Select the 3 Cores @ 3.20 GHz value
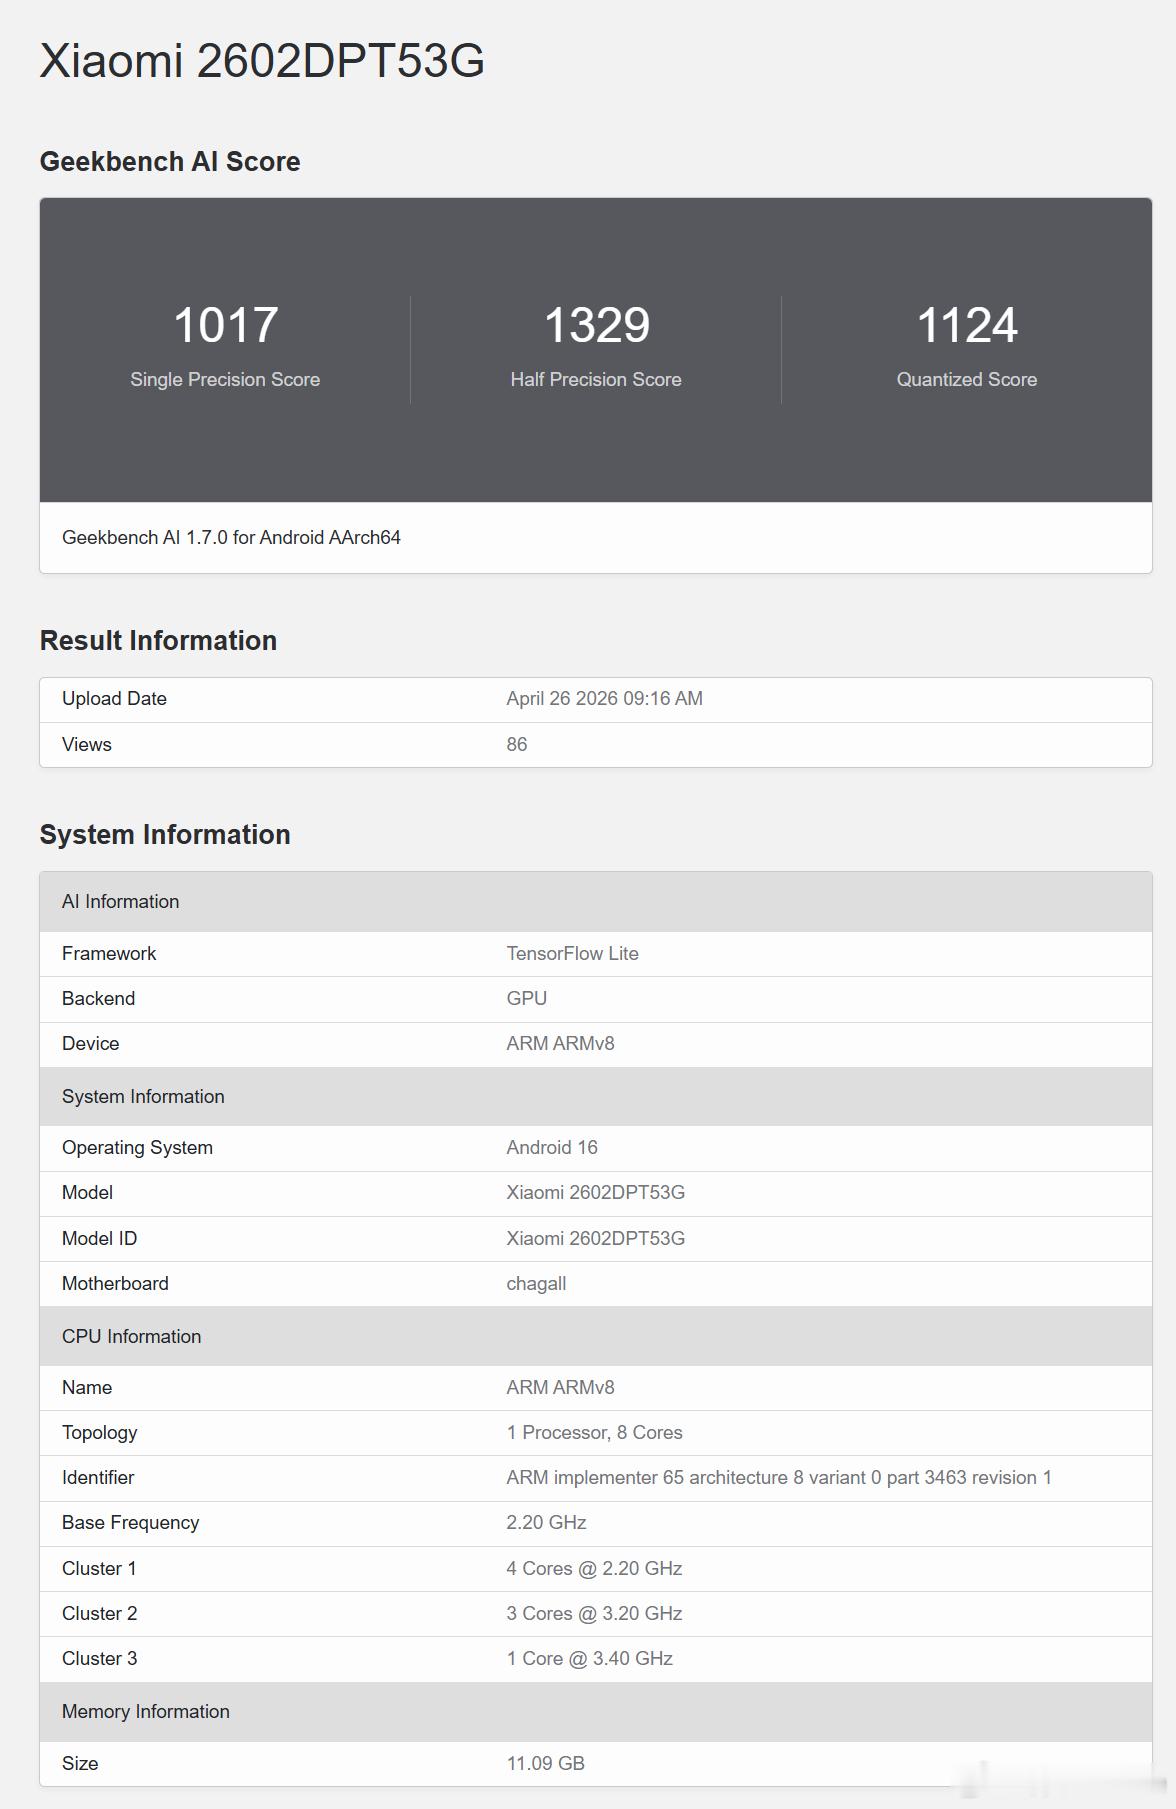 tap(594, 1613)
